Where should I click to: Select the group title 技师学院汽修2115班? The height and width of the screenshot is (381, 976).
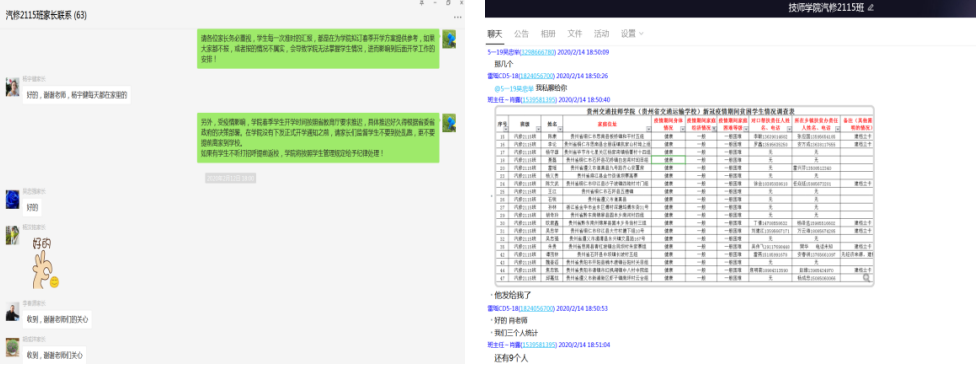[826, 7]
